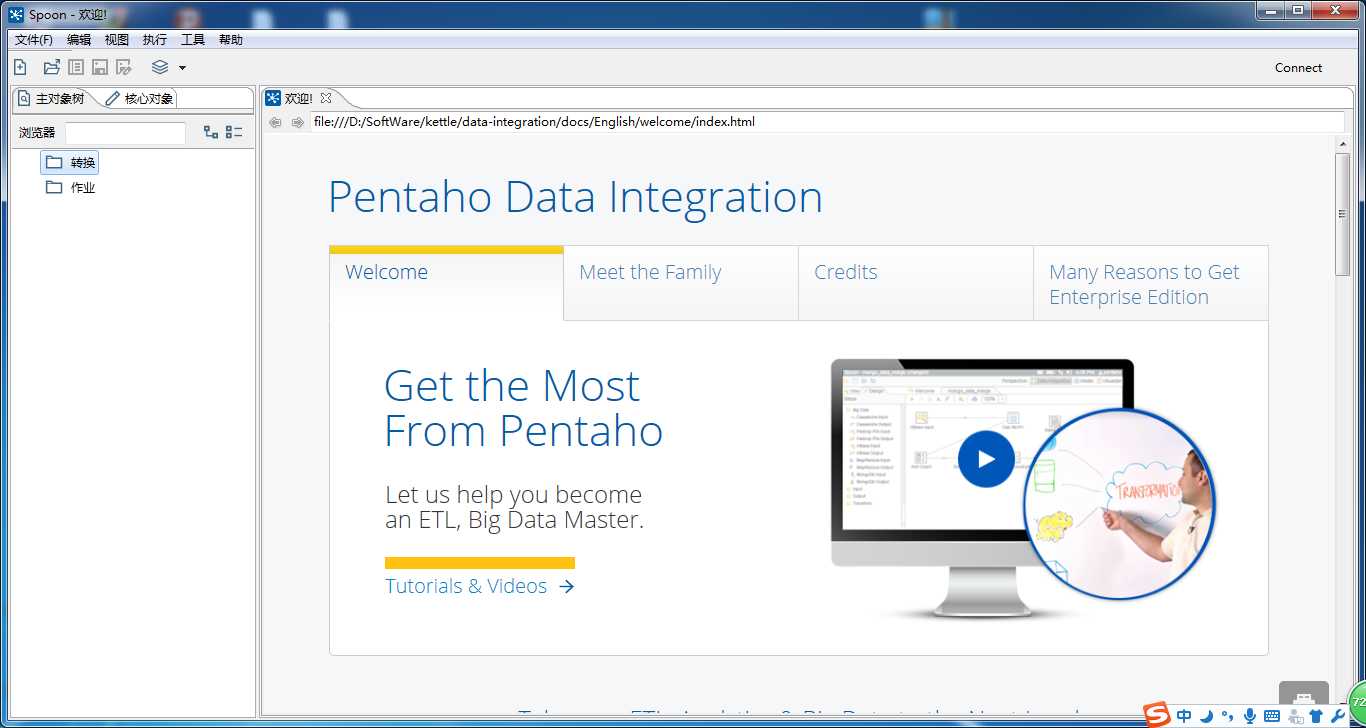Click the perspectives layers icon in toolbar
The height and width of the screenshot is (728, 1366).
point(160,67)
